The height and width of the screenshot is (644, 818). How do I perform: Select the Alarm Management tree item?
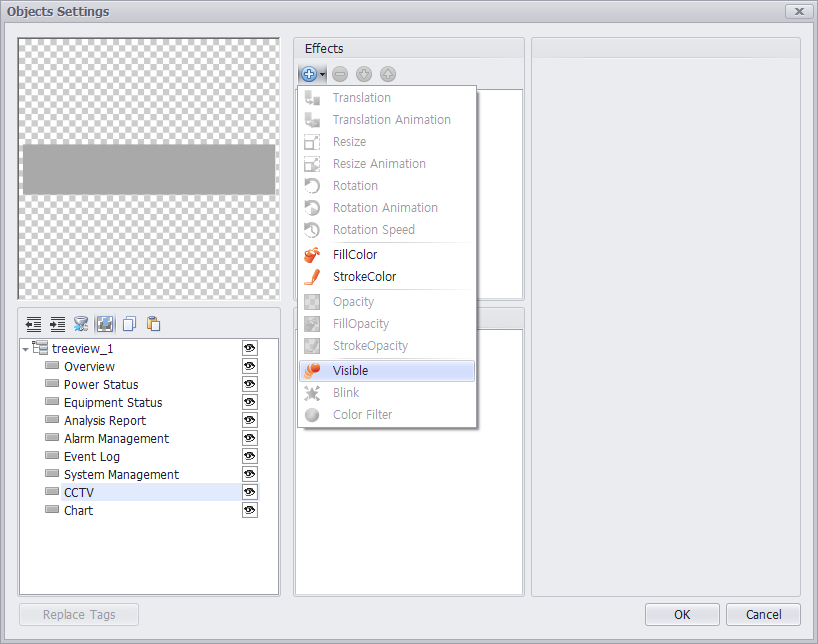[x=116, y=438]
